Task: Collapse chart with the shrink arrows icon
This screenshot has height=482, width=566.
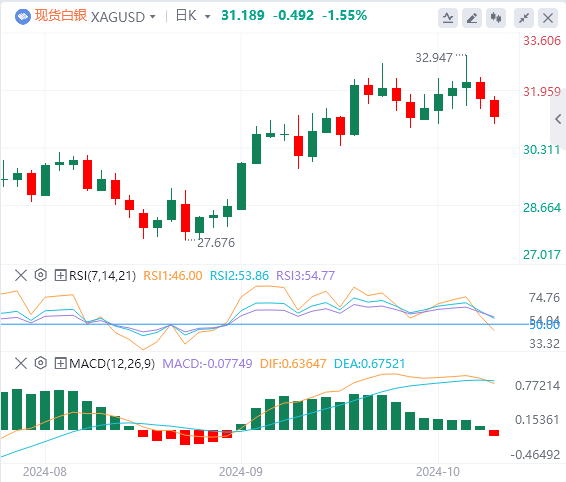Action: (524, 18)
